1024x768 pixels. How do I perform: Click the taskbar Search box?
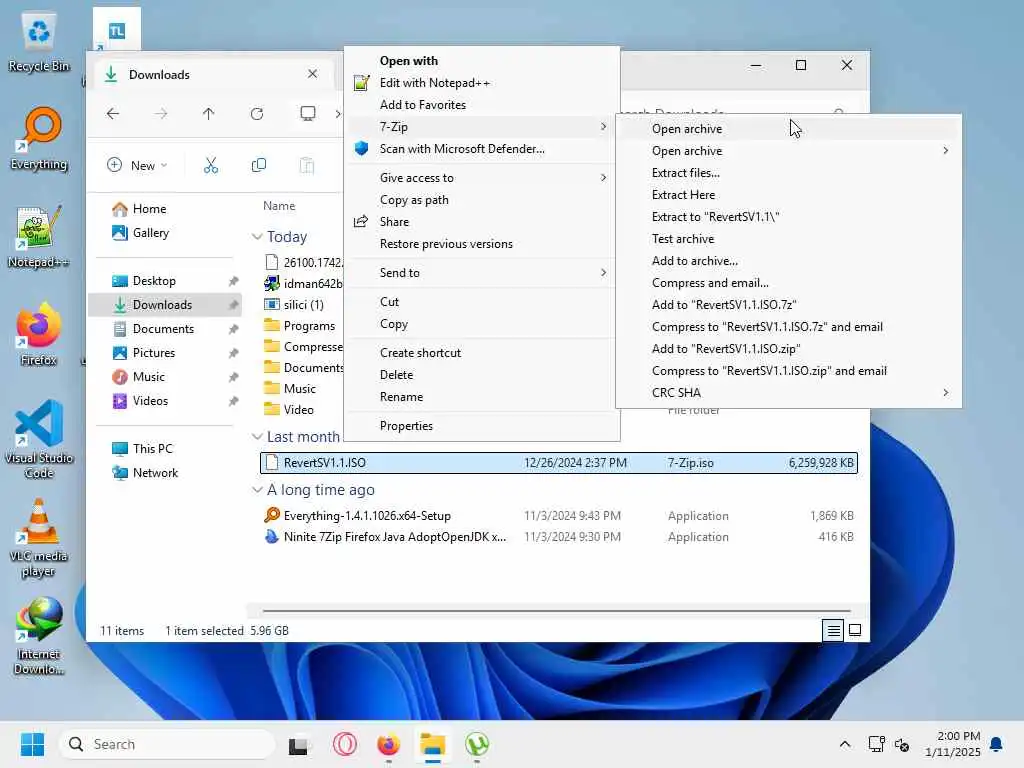[x=167, y=744]
